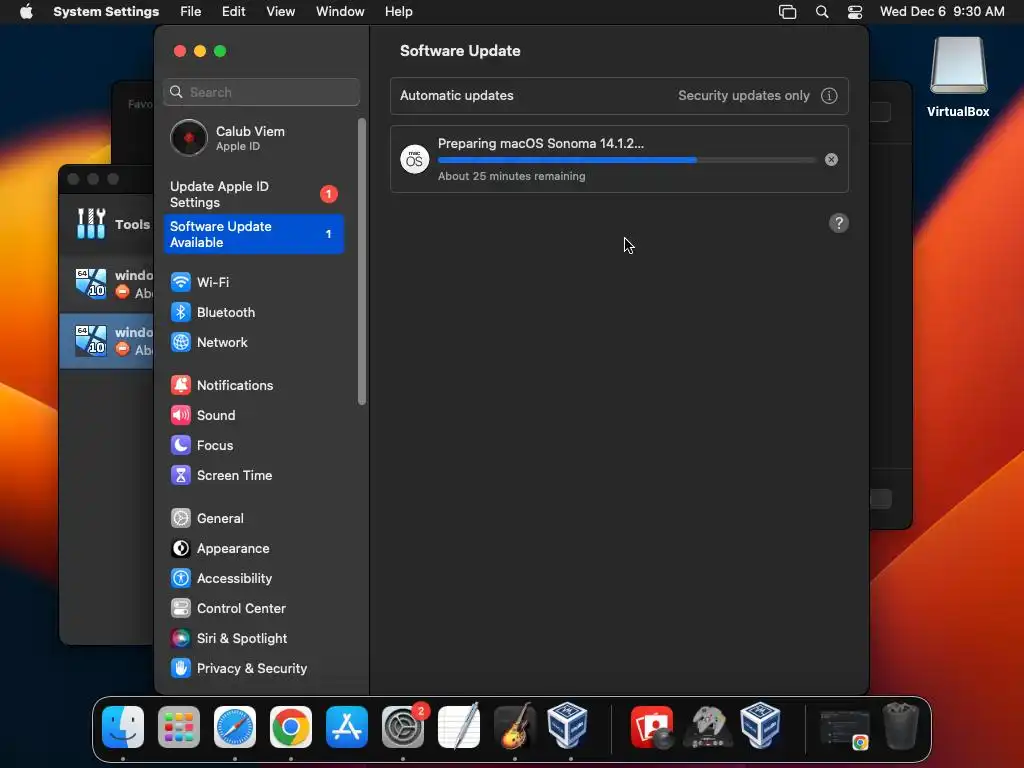Click System Settings icon in Dock
The image size is (1024, 768).
click(403, 727)
